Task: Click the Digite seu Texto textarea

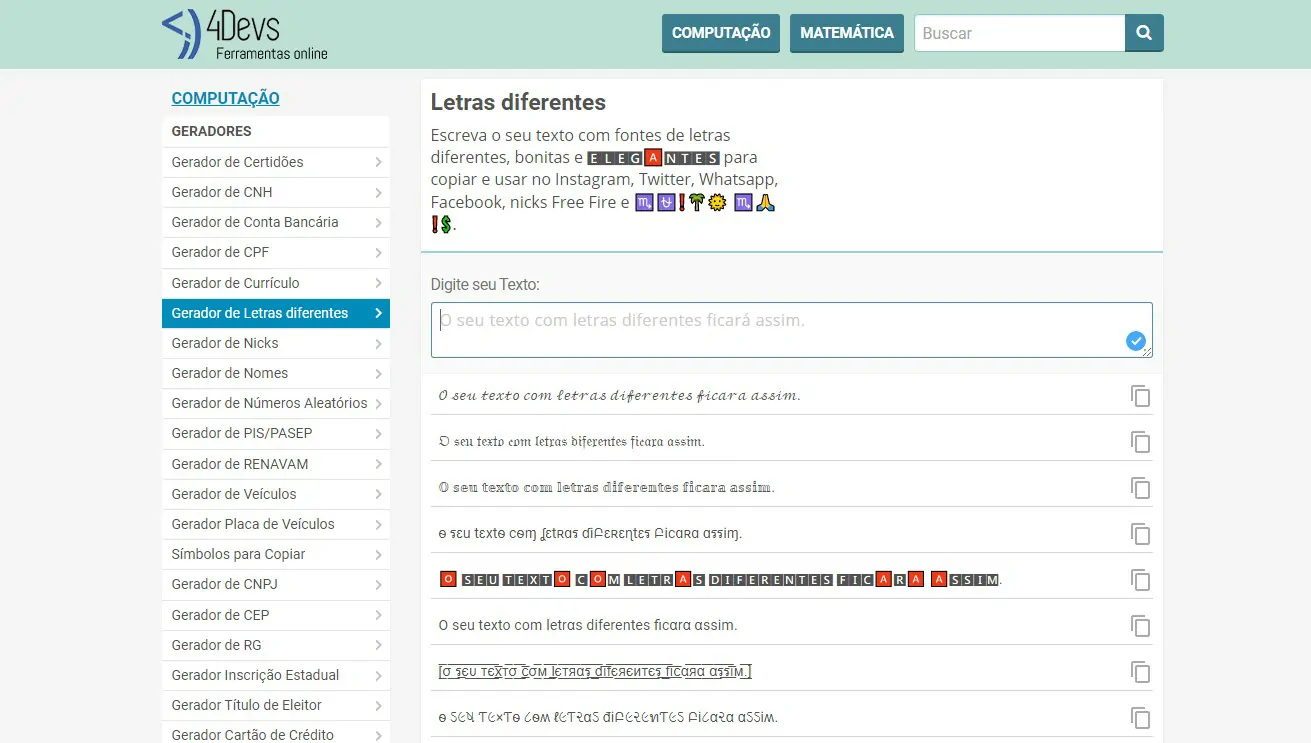Action: pyautogui.click(x=791, y=330)
